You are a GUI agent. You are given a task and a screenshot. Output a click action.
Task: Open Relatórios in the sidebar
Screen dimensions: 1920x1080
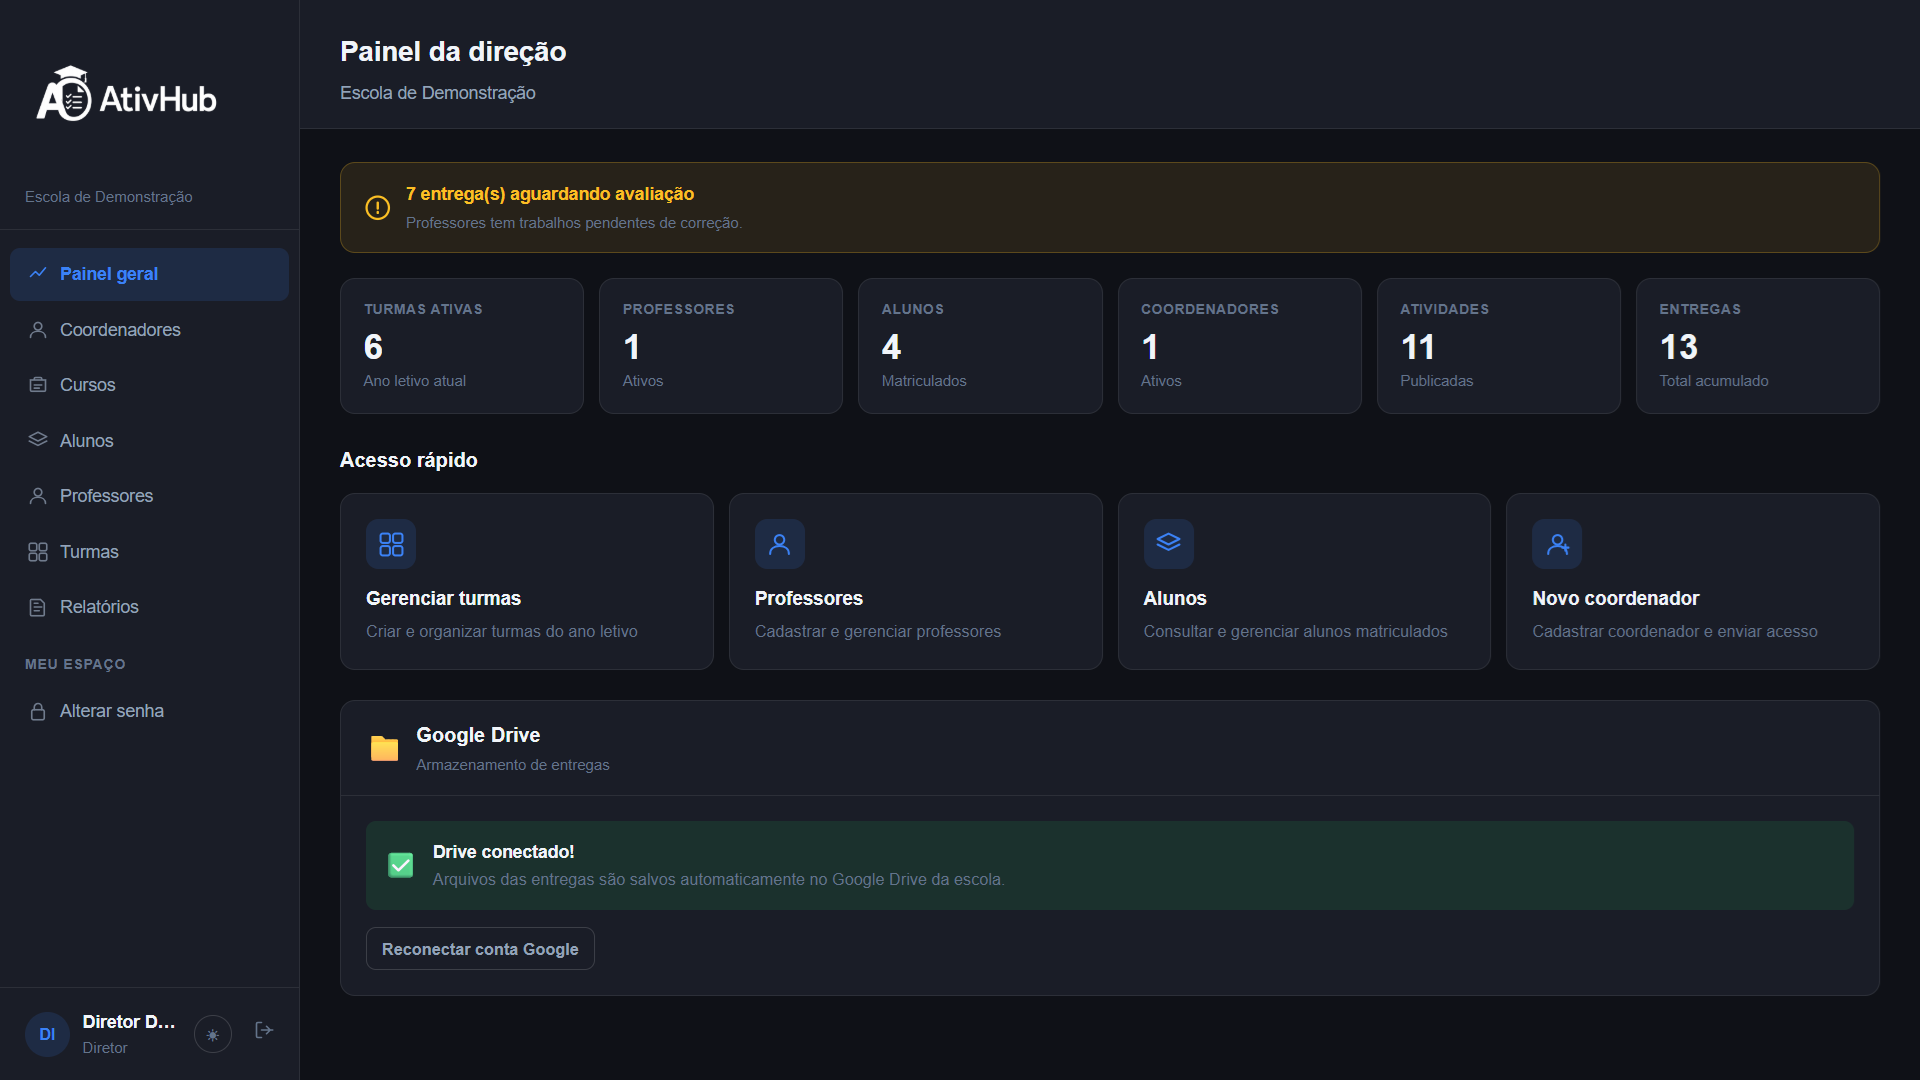[149, 607]
